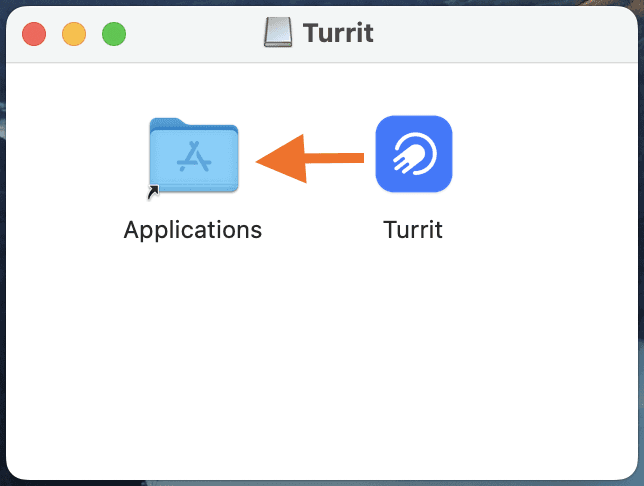The width and height of the screenshot is (644, 486).
Task: Click the "Applications" folder label
Action: point(193,230)
